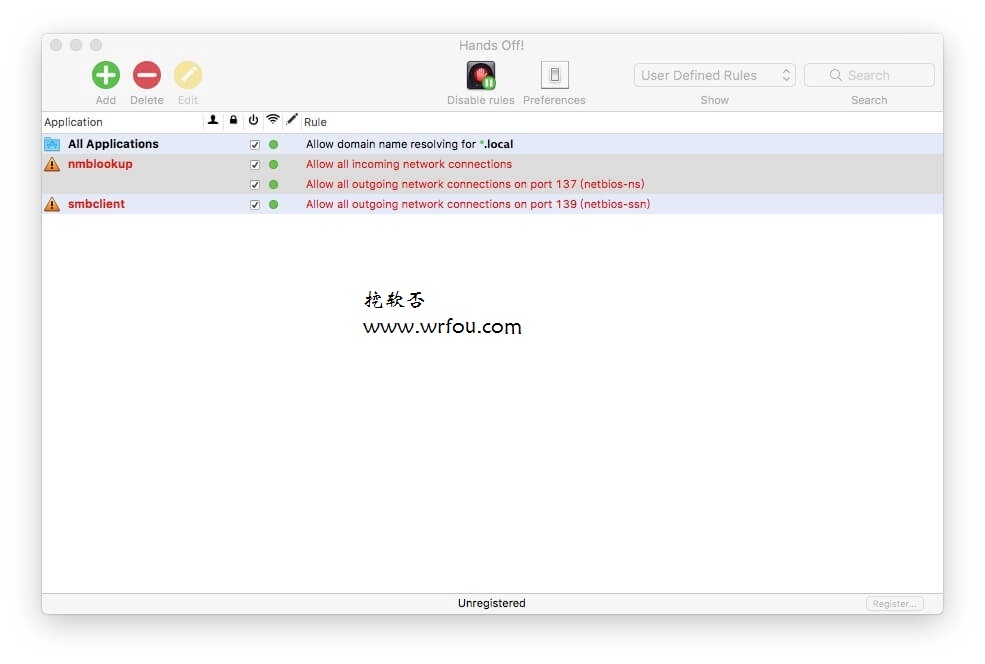
Task: Click the warning icon beside smbclient
Action: point(52,204)
